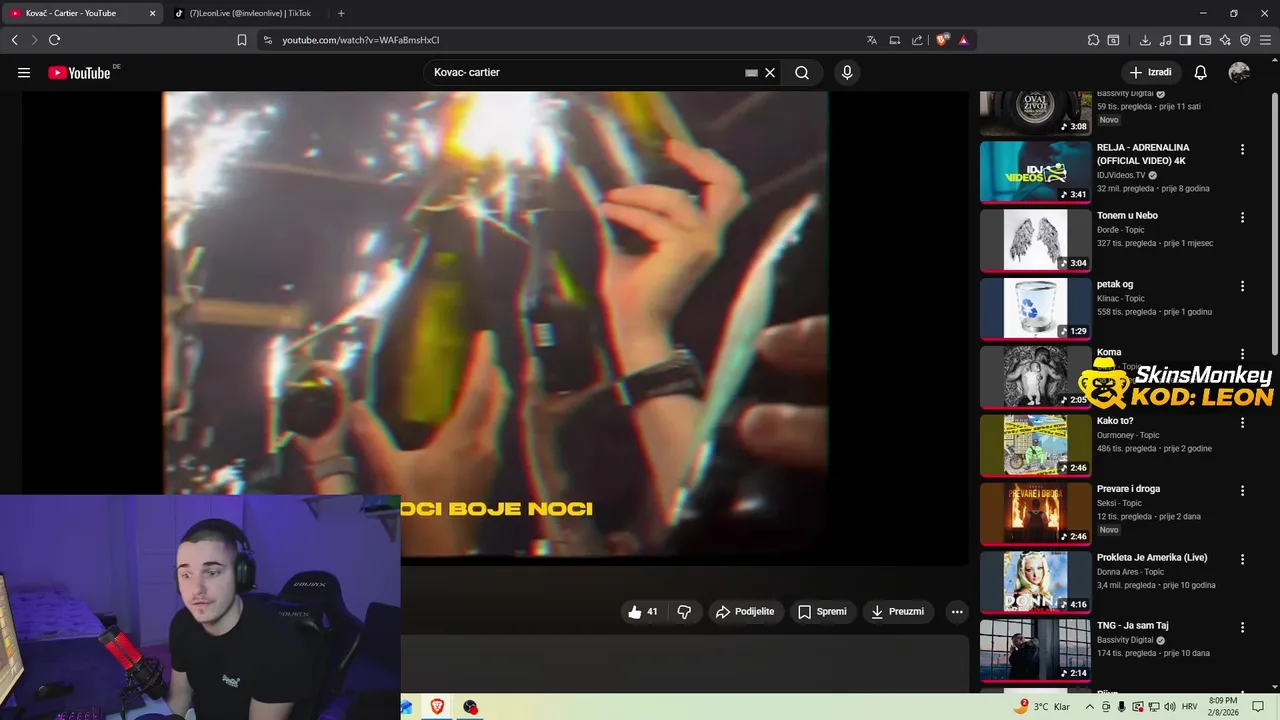Open Leo AI sparkle icon
Image resolution: width=1280 pixels, height=720 pixels.
1225,40
